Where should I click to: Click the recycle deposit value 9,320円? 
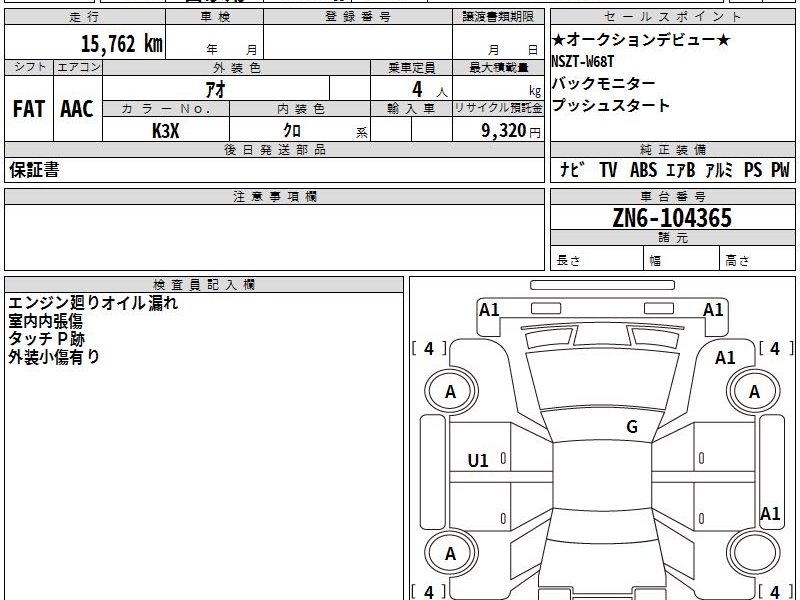click(510, 131)
